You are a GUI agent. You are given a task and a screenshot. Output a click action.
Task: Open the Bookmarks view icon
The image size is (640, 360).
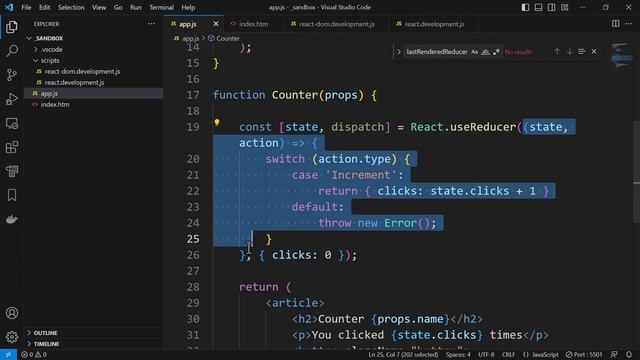click(x=12, y=195)
